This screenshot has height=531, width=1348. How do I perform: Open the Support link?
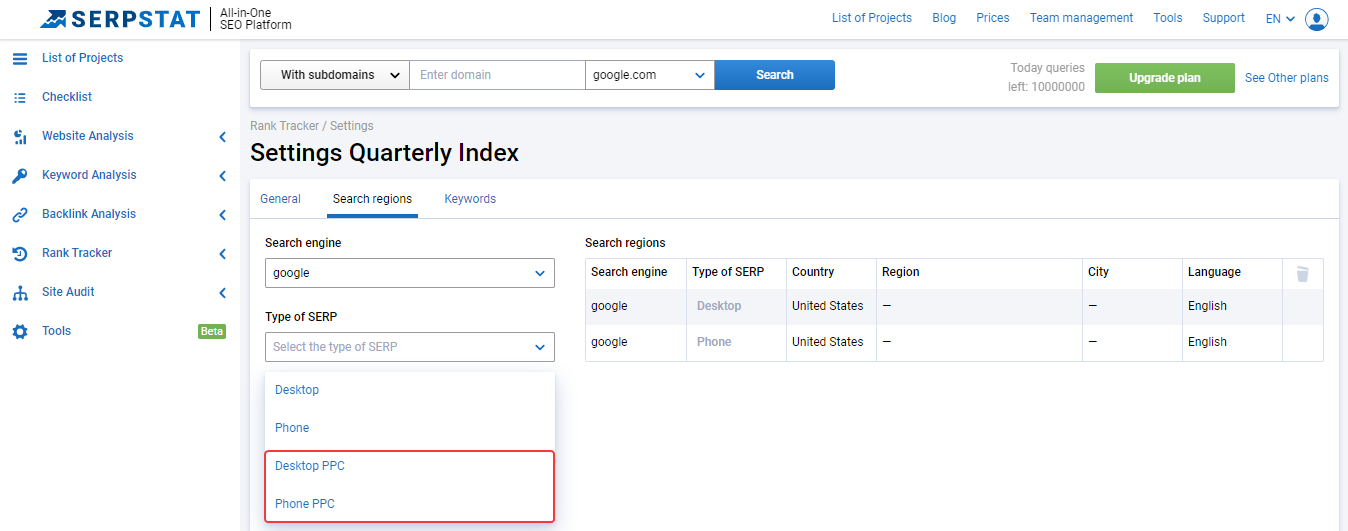click(1224, 18)
